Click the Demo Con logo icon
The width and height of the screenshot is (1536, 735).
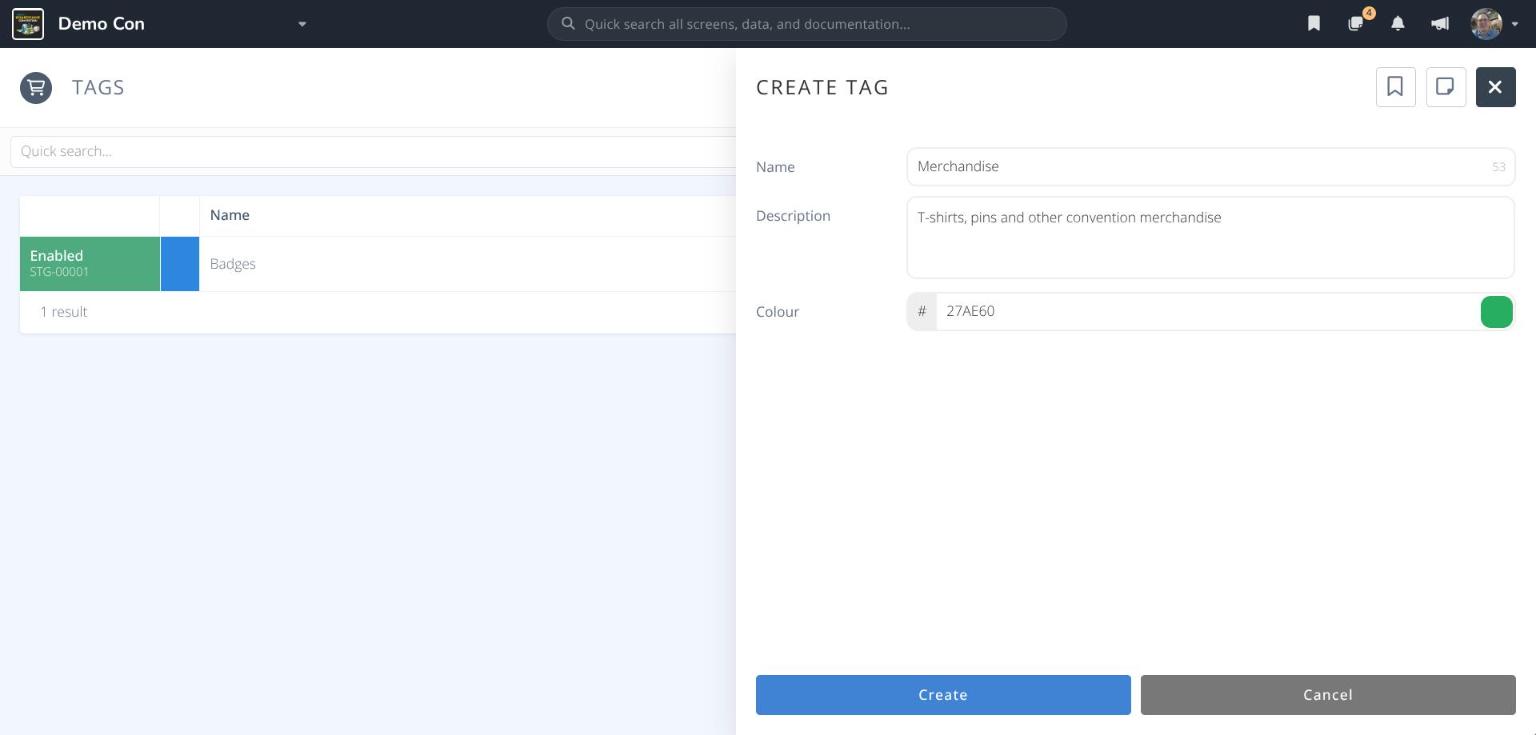click(x=28, y=24)
